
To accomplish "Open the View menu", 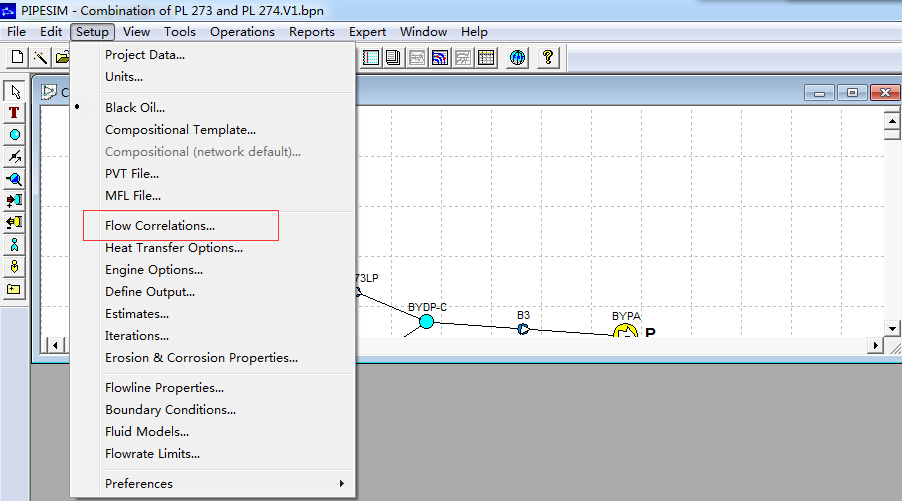I will (136, 32).
